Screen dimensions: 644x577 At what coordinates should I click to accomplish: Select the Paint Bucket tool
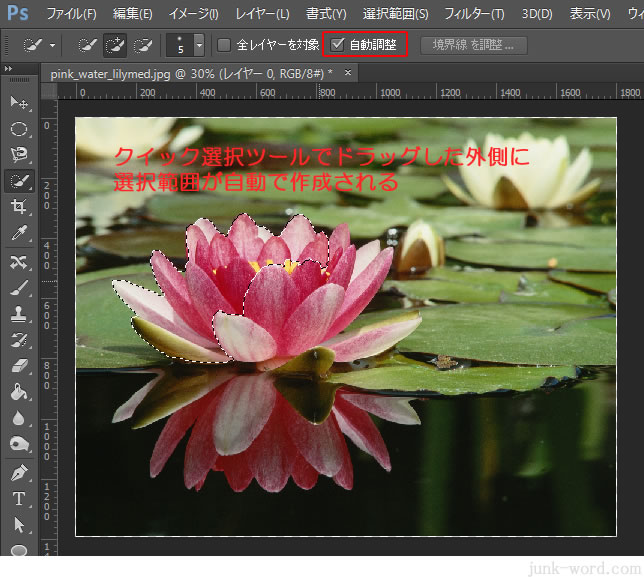pyautogui.click(x=19, y=392)
